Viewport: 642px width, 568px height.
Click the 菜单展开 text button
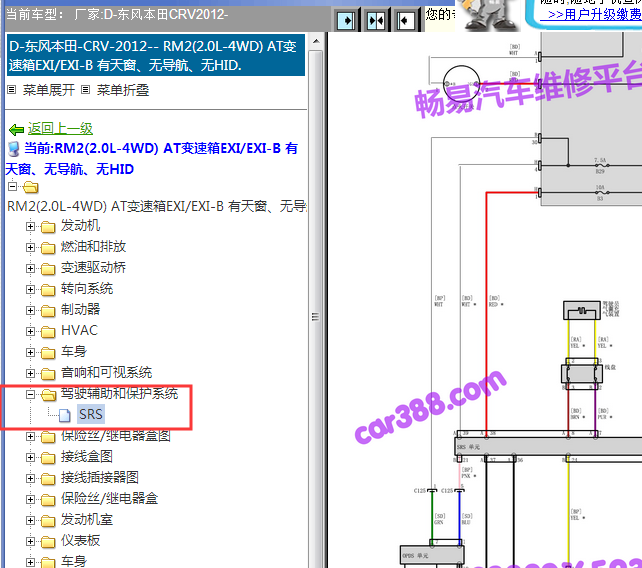[x=49, y=90]
